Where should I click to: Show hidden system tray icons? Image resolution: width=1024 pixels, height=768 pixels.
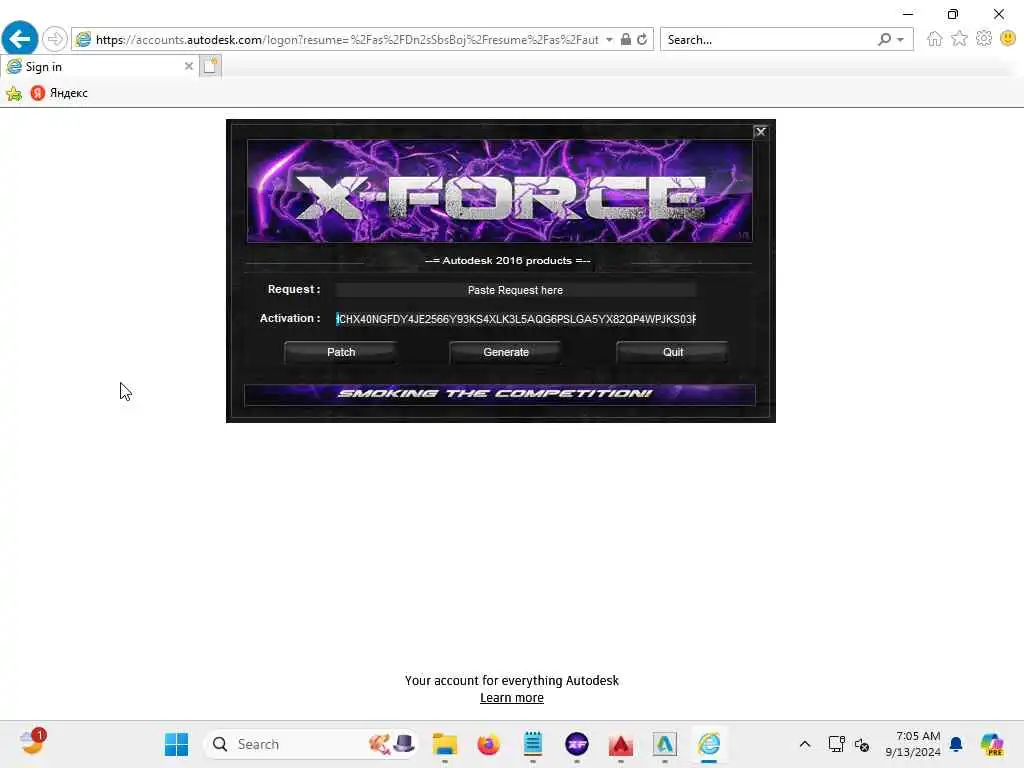click(x=805, y=744)
